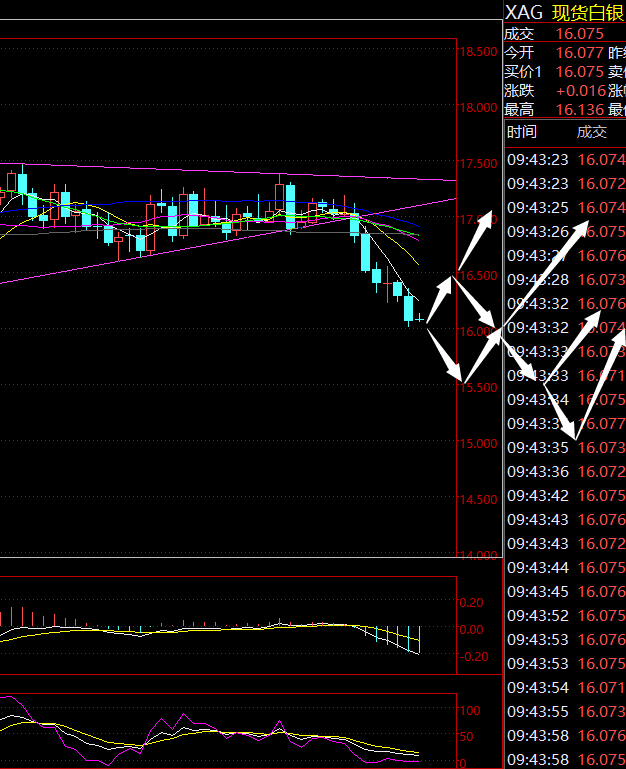Click the 09:43:54 tick row
626x769 pixels.
pos(566,688)
